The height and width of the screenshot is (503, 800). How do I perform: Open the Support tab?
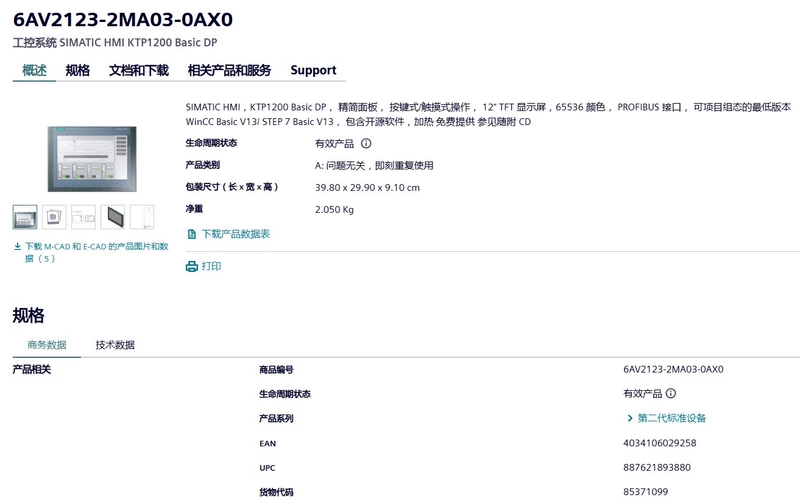pyautogui.click(x=313, y=70)
